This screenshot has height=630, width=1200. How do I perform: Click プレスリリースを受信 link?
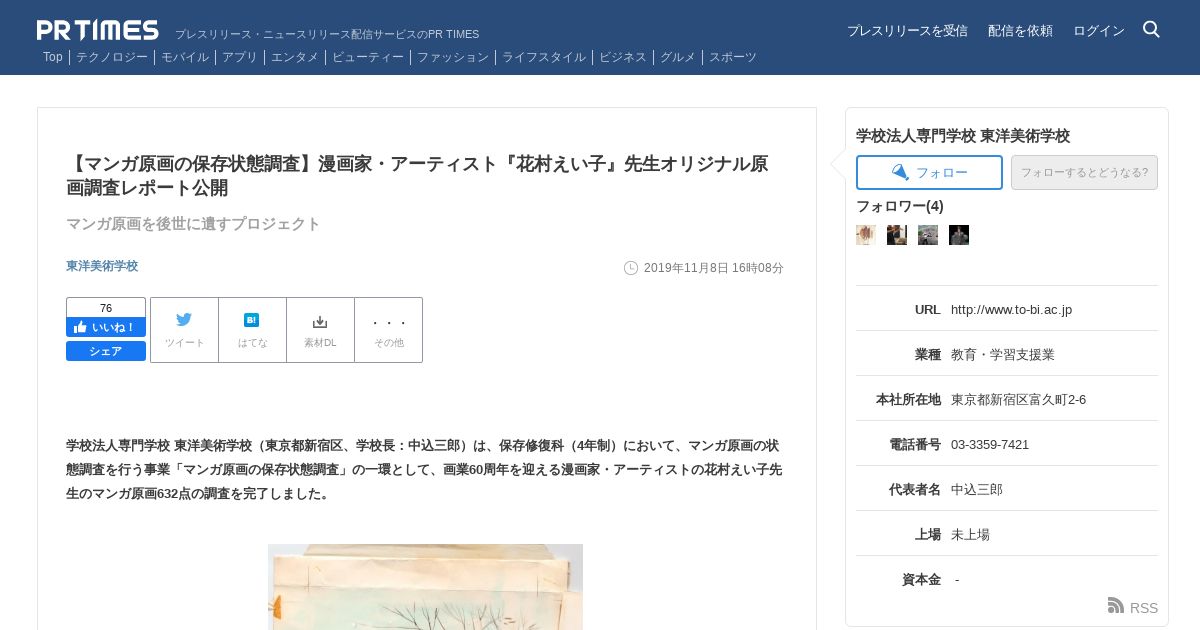(907, 31)
